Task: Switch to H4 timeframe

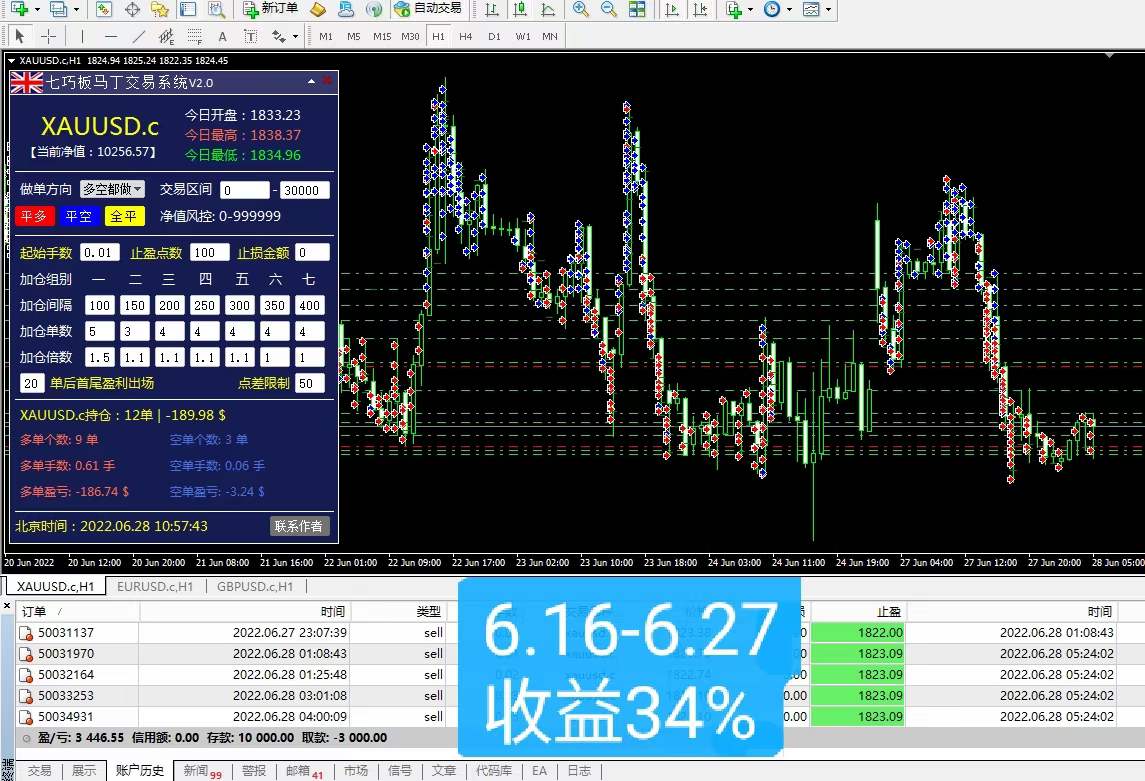Action: pyautogui.click(x=466, y=36)
